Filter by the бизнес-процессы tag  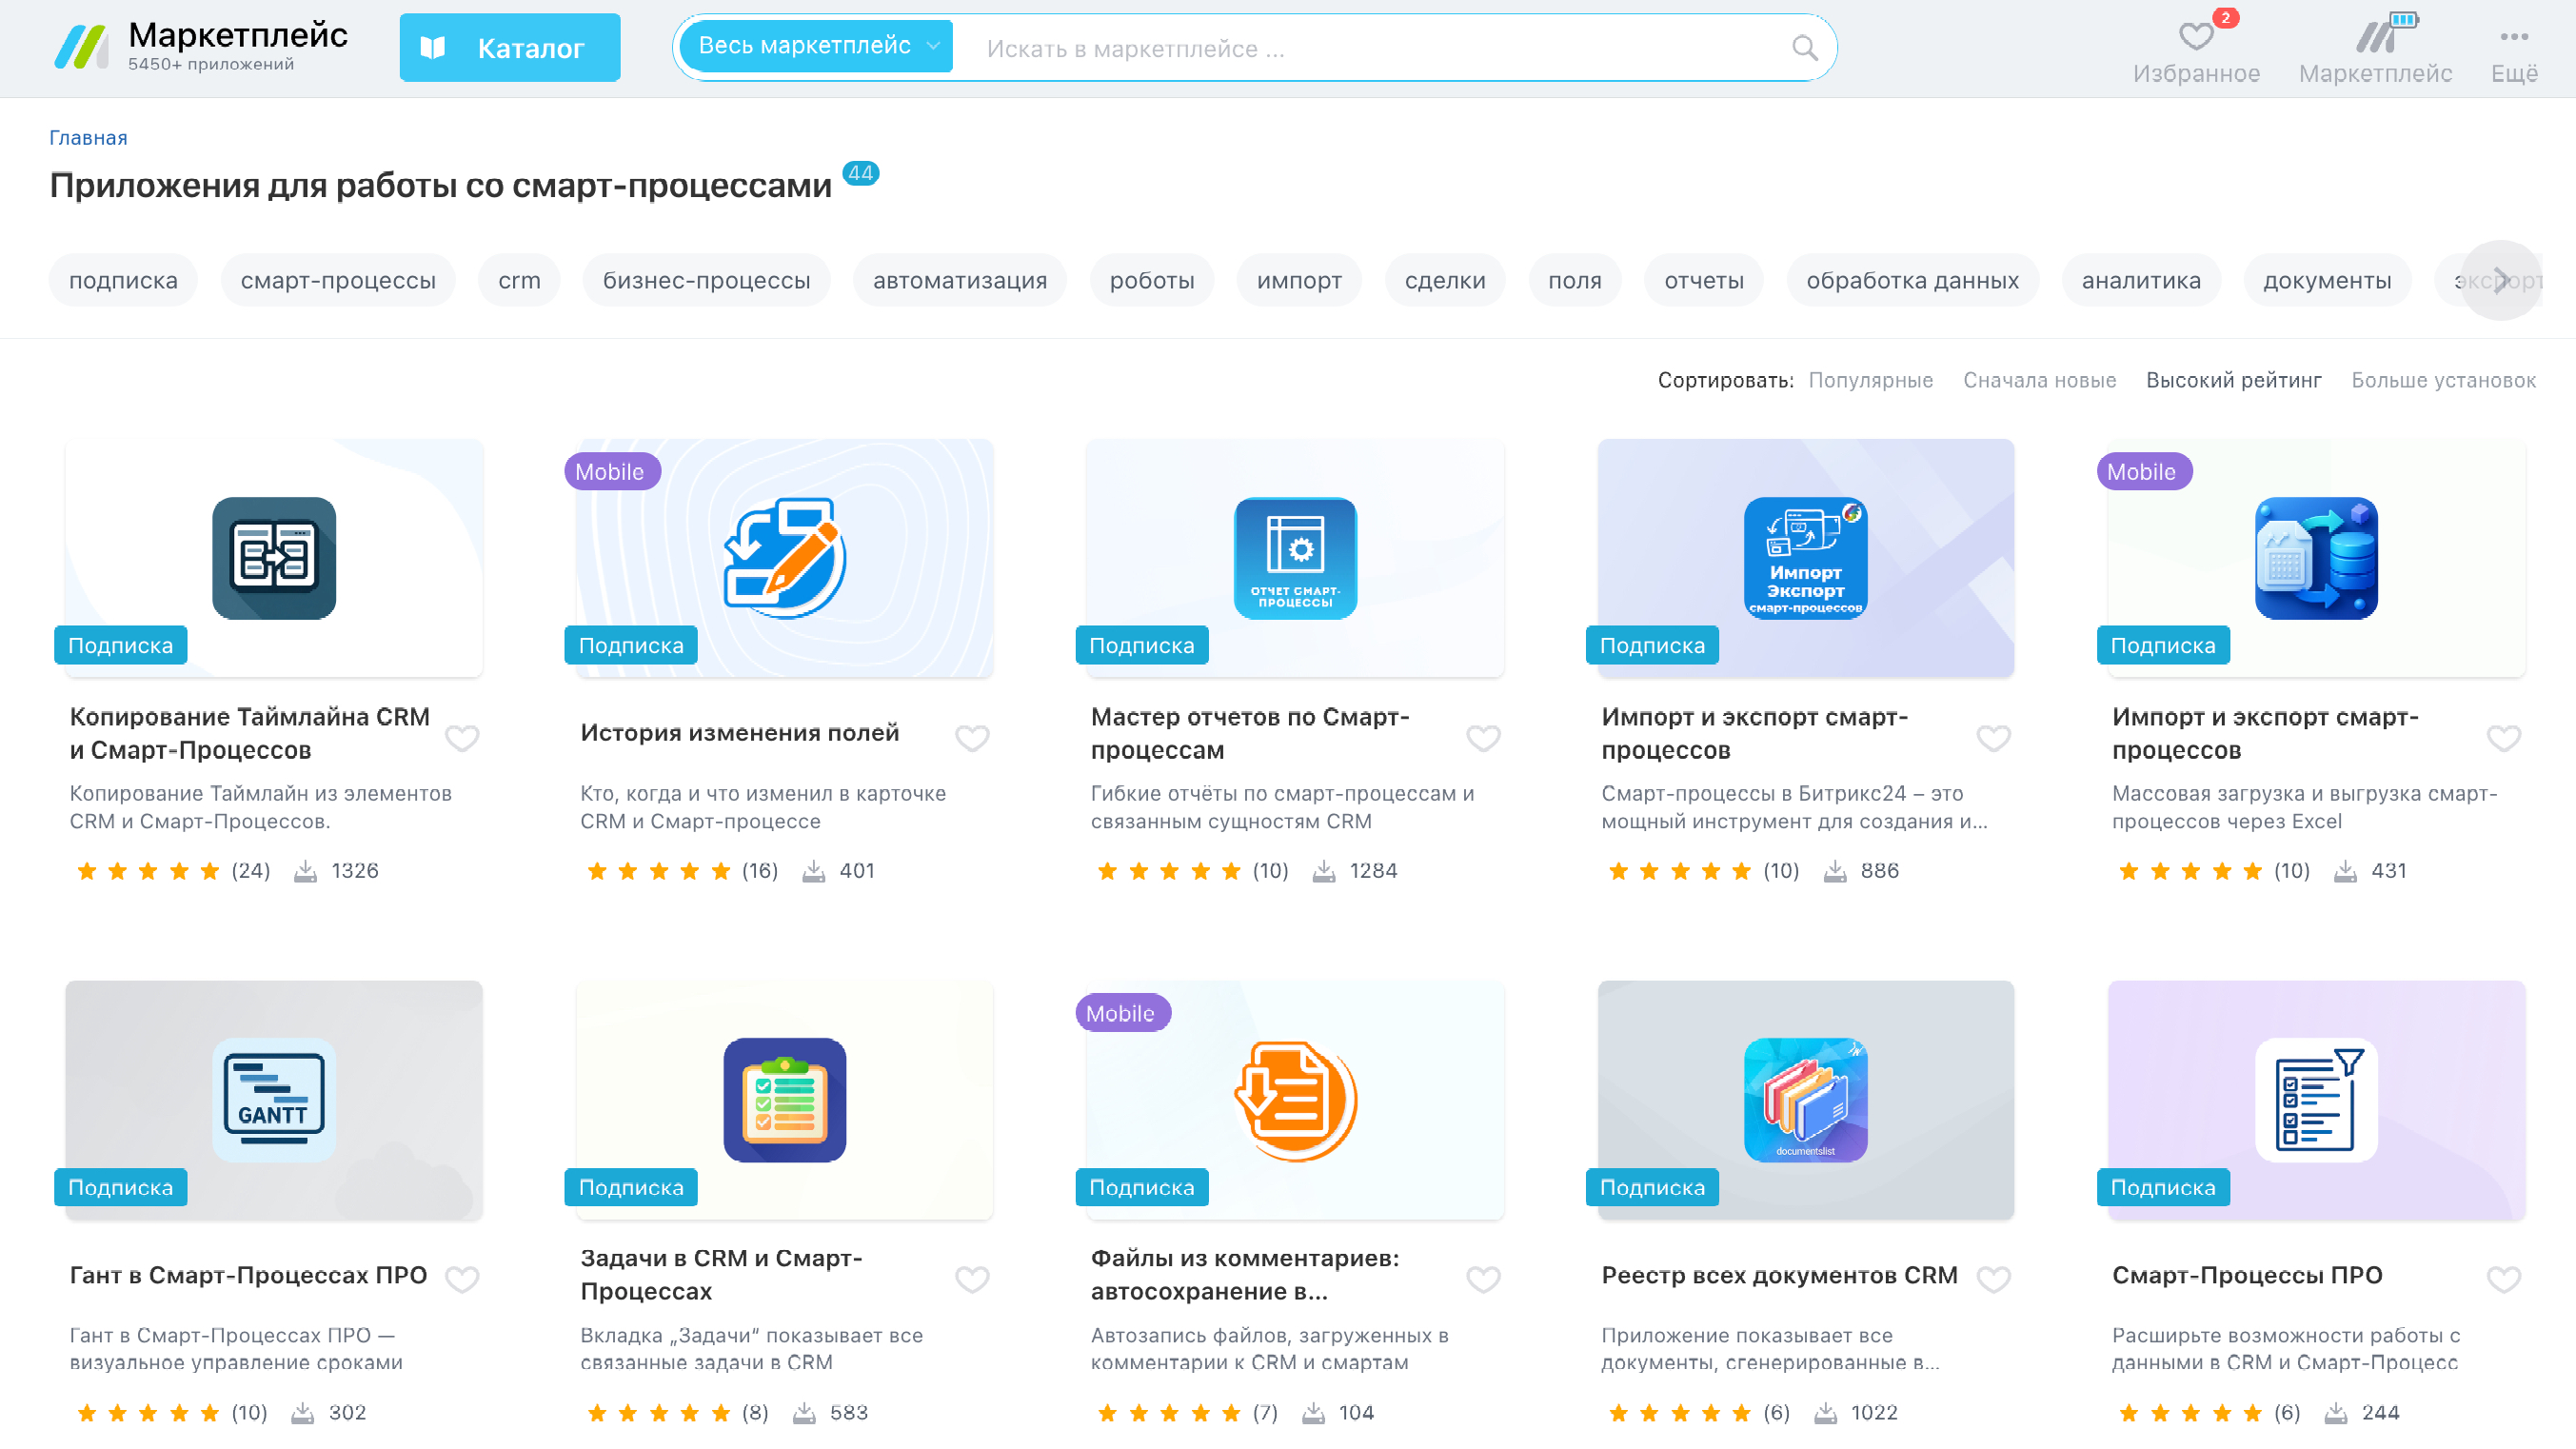706,280
